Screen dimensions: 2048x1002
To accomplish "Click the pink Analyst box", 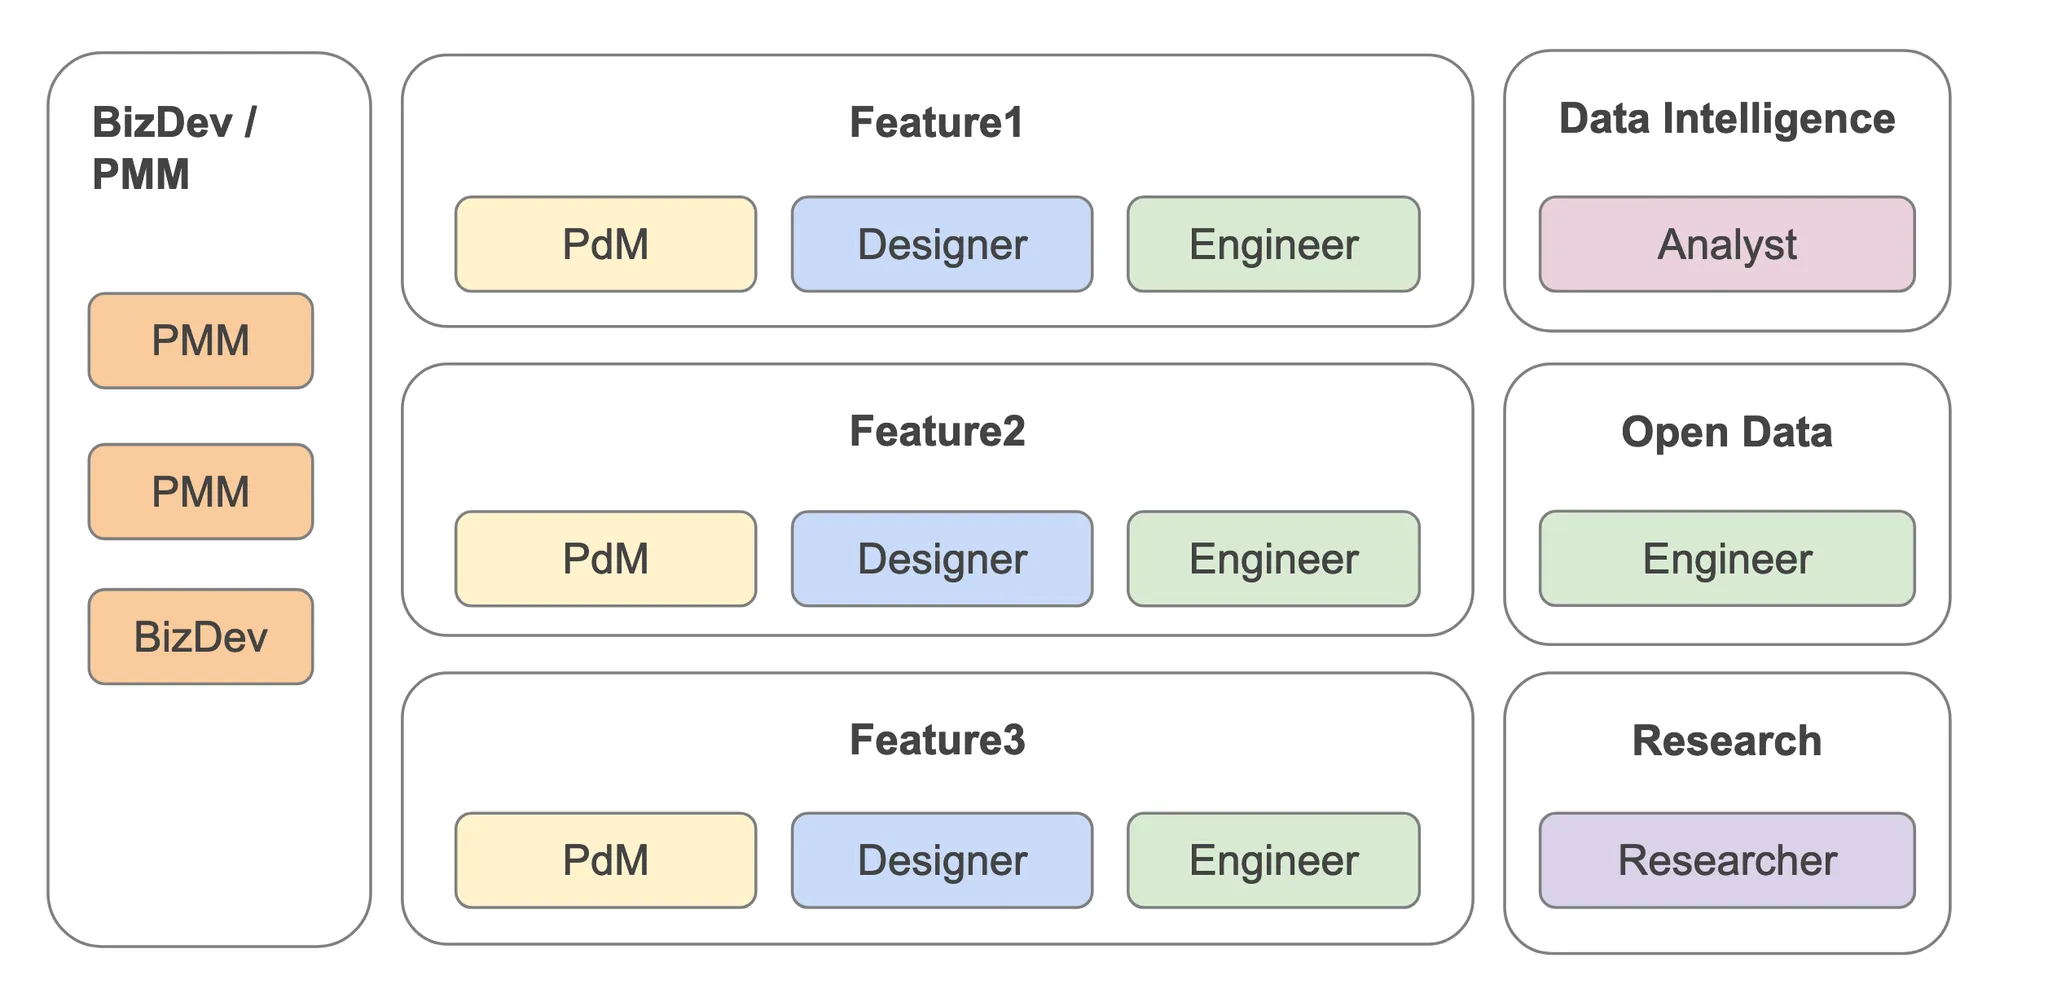I will pyautogui.click(x=1727, y=244).
